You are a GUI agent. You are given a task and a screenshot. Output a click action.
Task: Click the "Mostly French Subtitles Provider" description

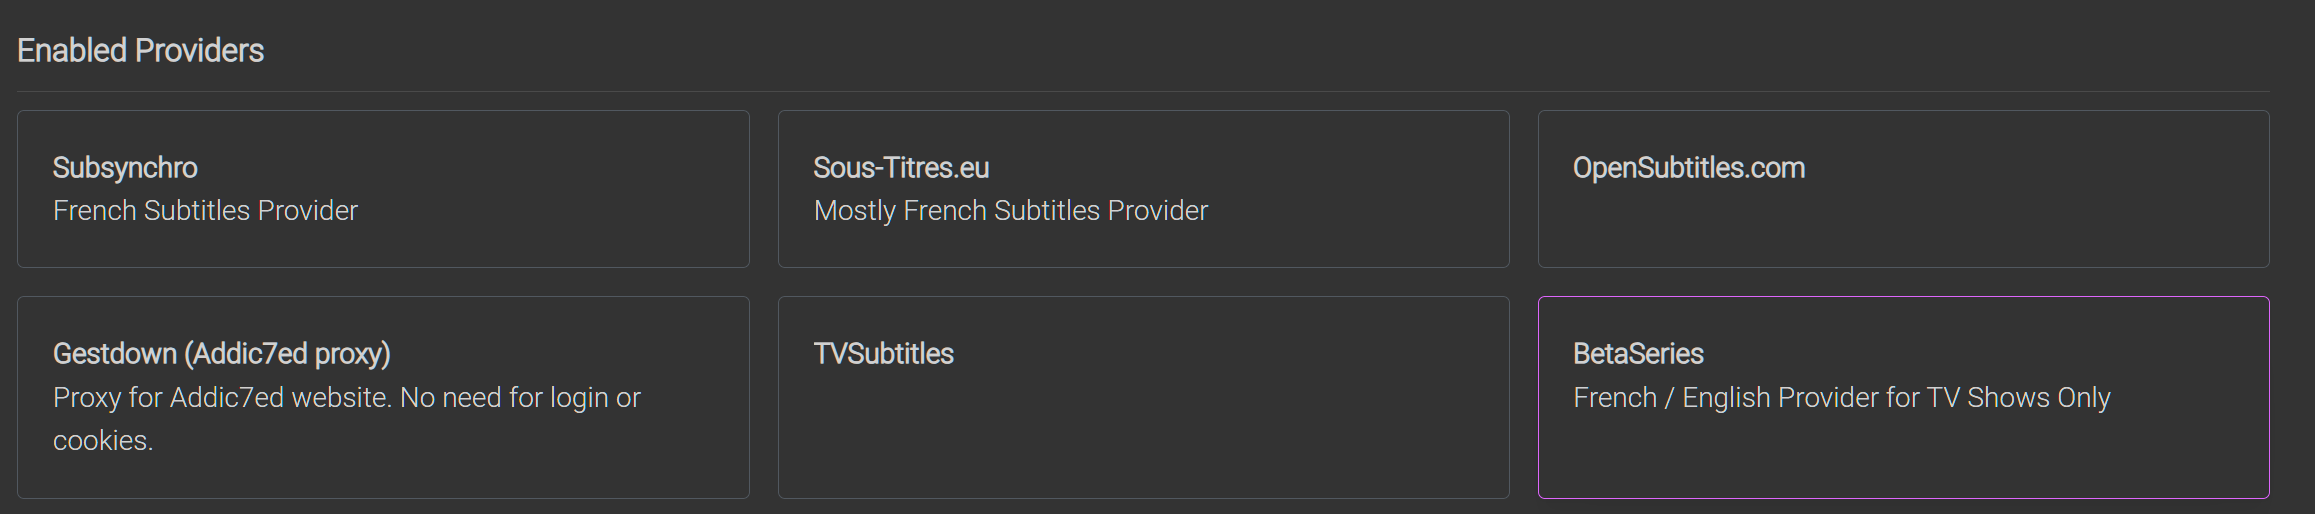[1010, 211]
